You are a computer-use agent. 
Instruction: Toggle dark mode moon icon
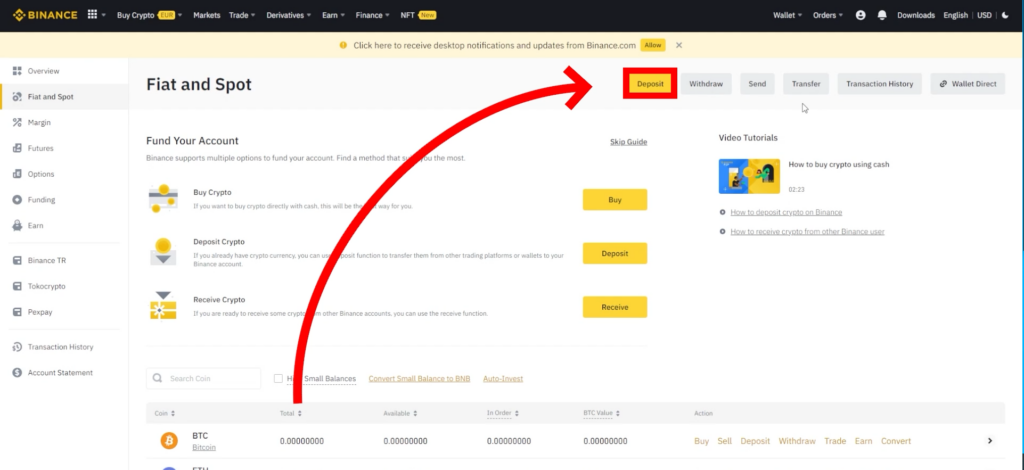[1005, 15]
